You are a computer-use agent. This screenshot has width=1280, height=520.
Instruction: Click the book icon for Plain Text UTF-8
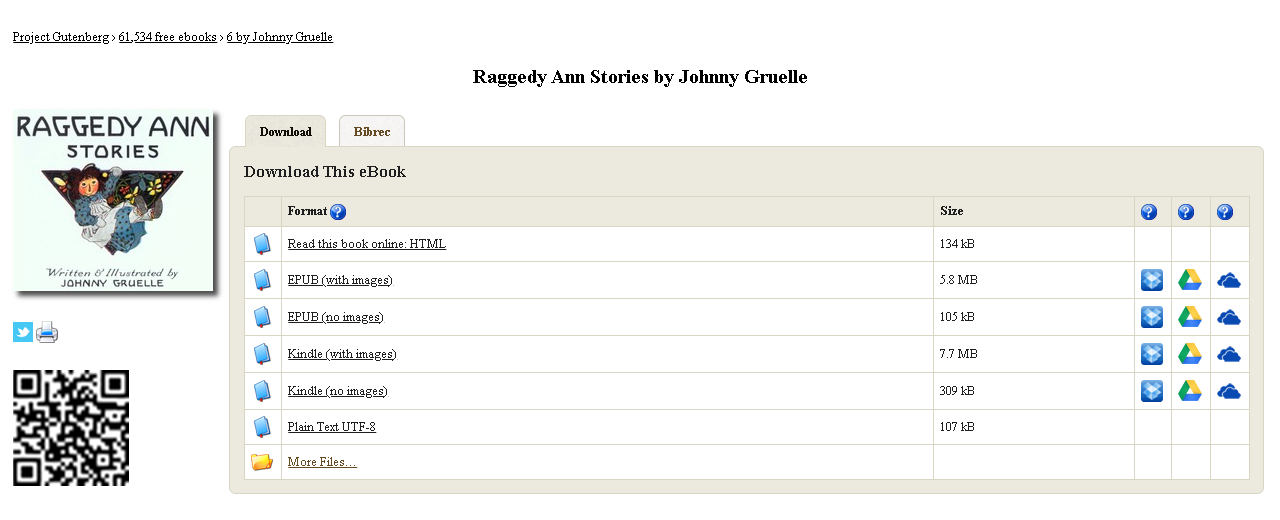pyautogui.click(x=262, y=427)
